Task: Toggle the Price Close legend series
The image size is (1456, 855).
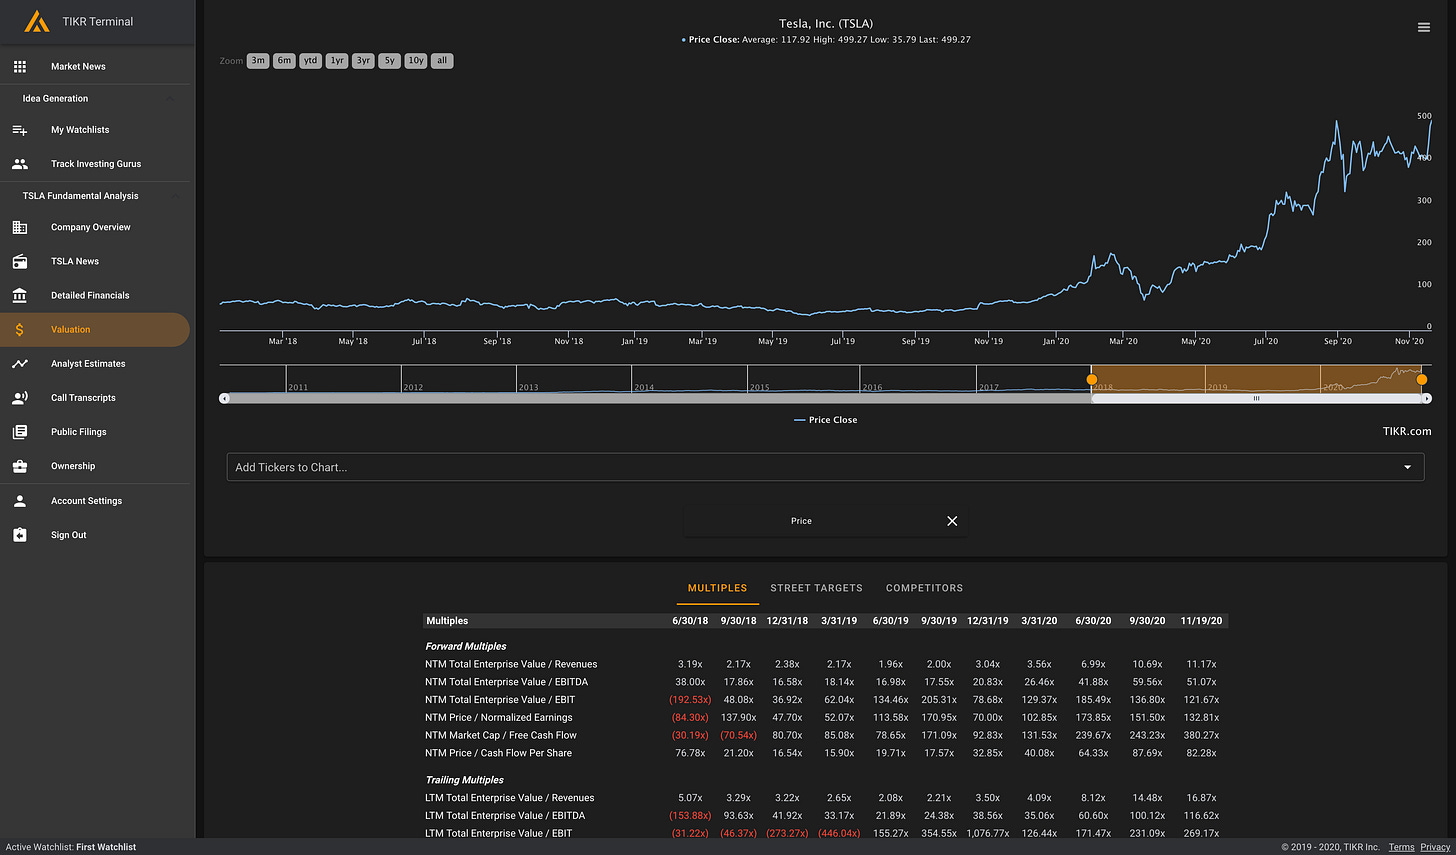Action: [825, 420]
